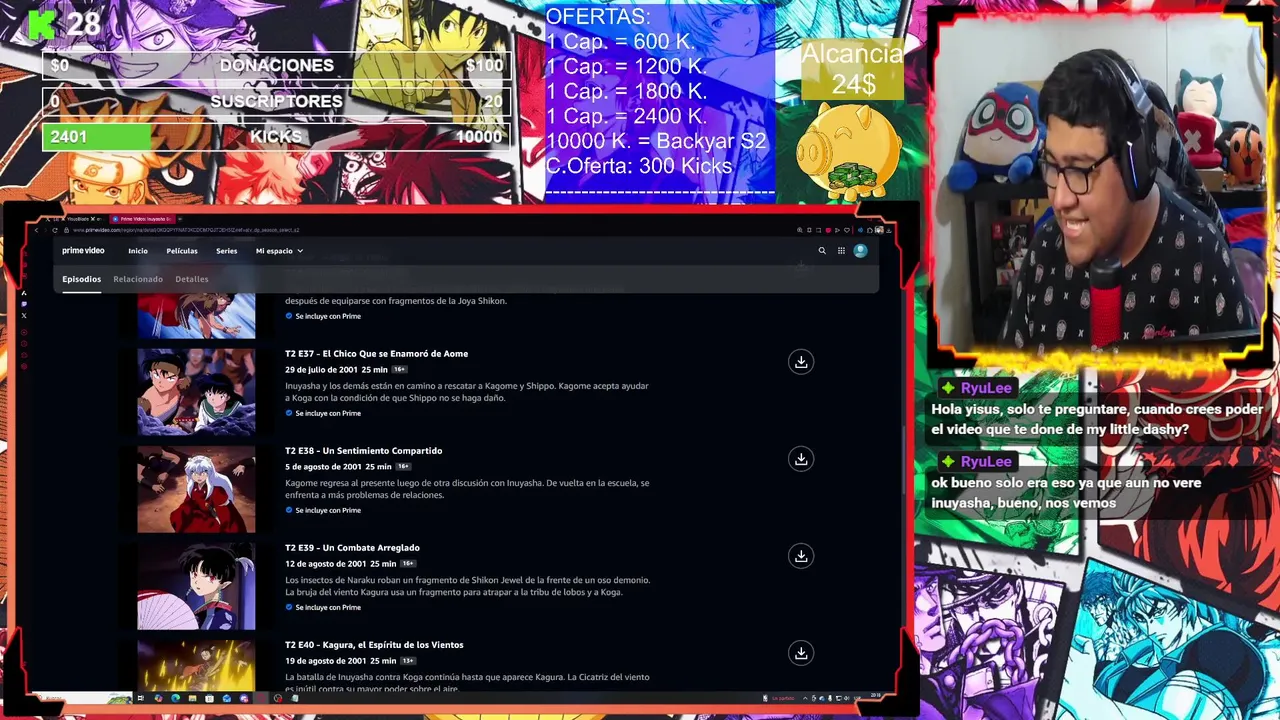
Task: Click the Prime checkmark icon under episode E37
Action: 289,413
